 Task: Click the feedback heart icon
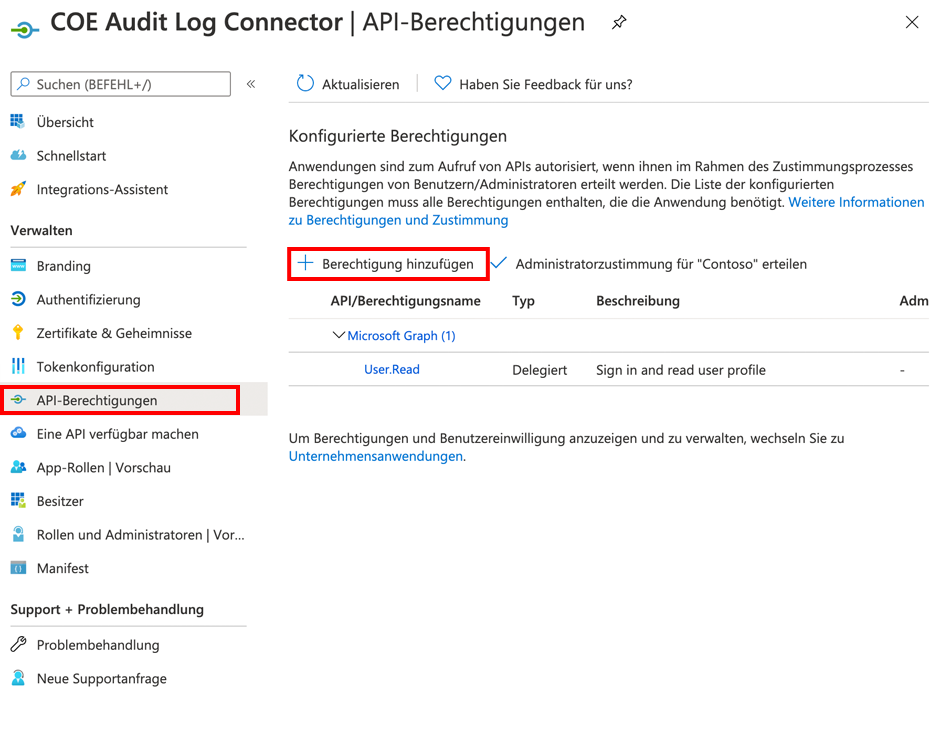(x=443, y=83)
